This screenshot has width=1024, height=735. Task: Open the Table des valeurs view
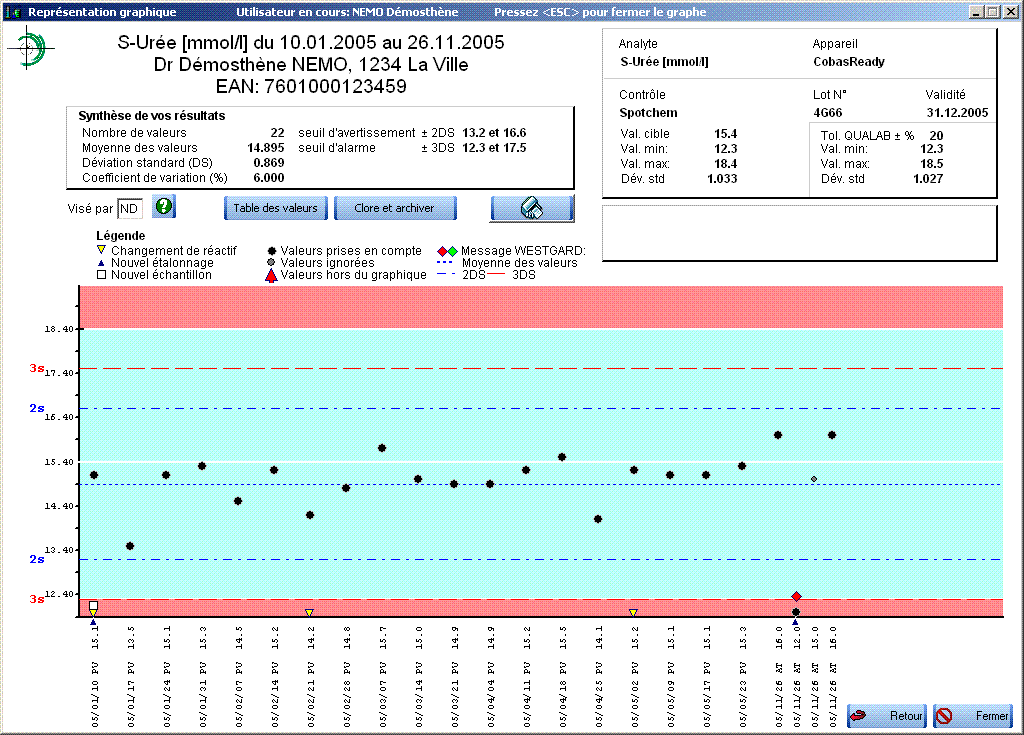(275, 208)
